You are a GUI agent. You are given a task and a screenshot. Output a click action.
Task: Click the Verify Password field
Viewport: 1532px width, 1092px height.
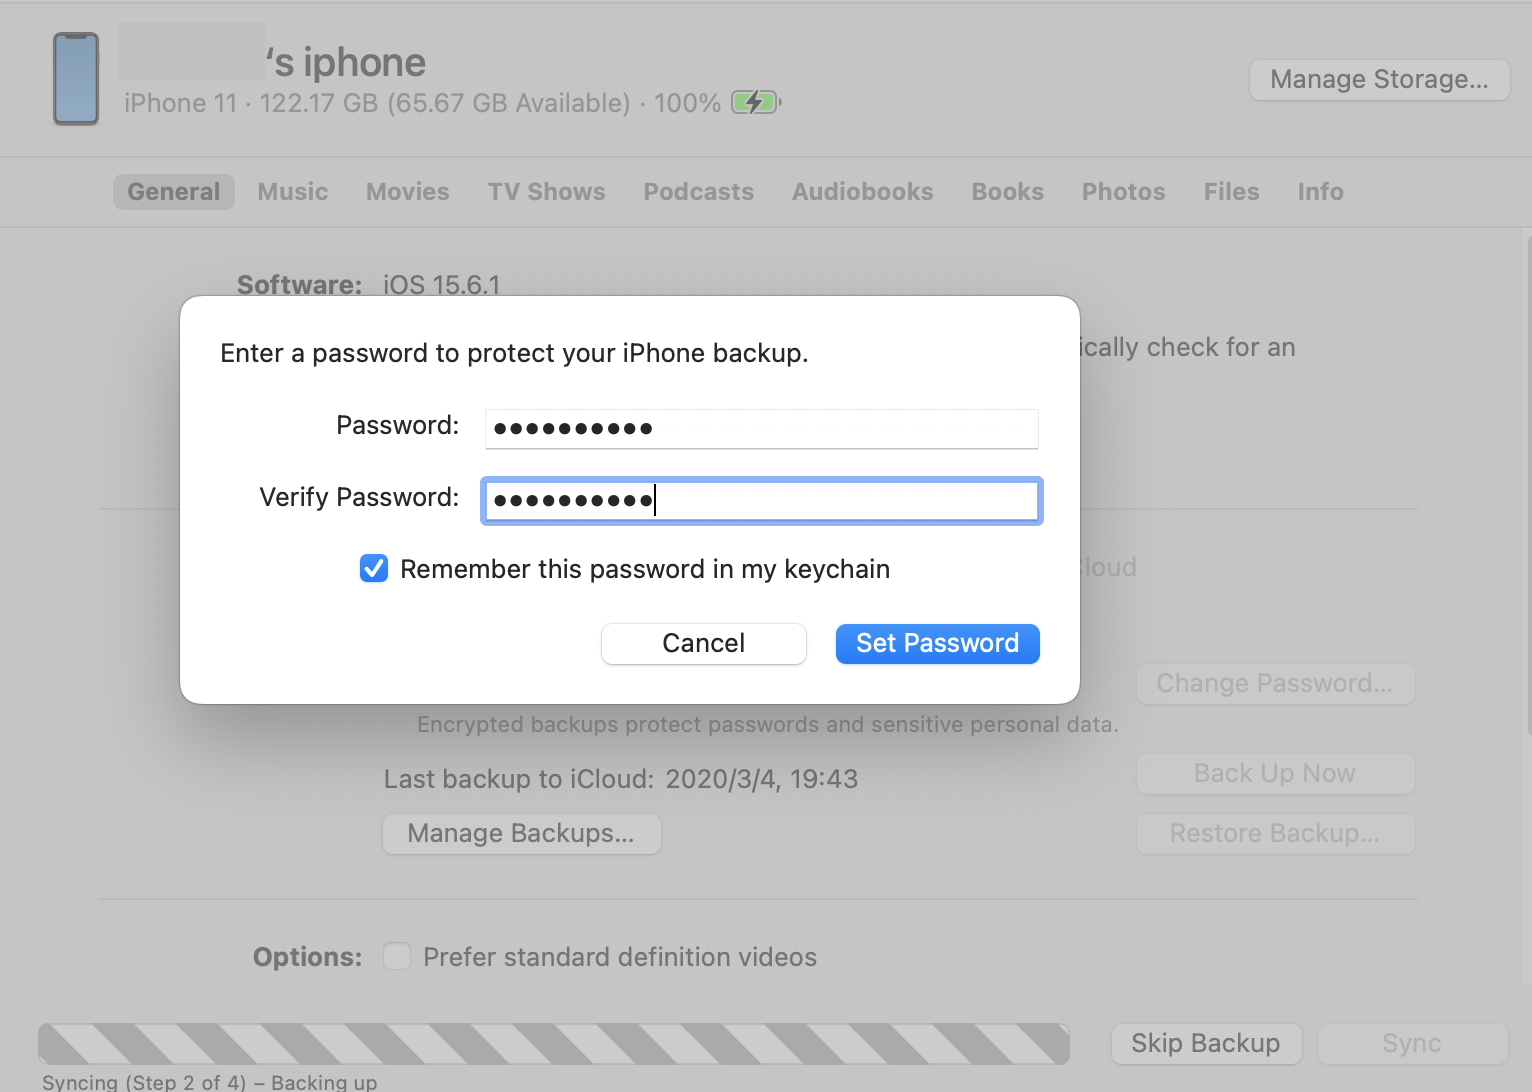pyautogui.click(x=761, y=500)
